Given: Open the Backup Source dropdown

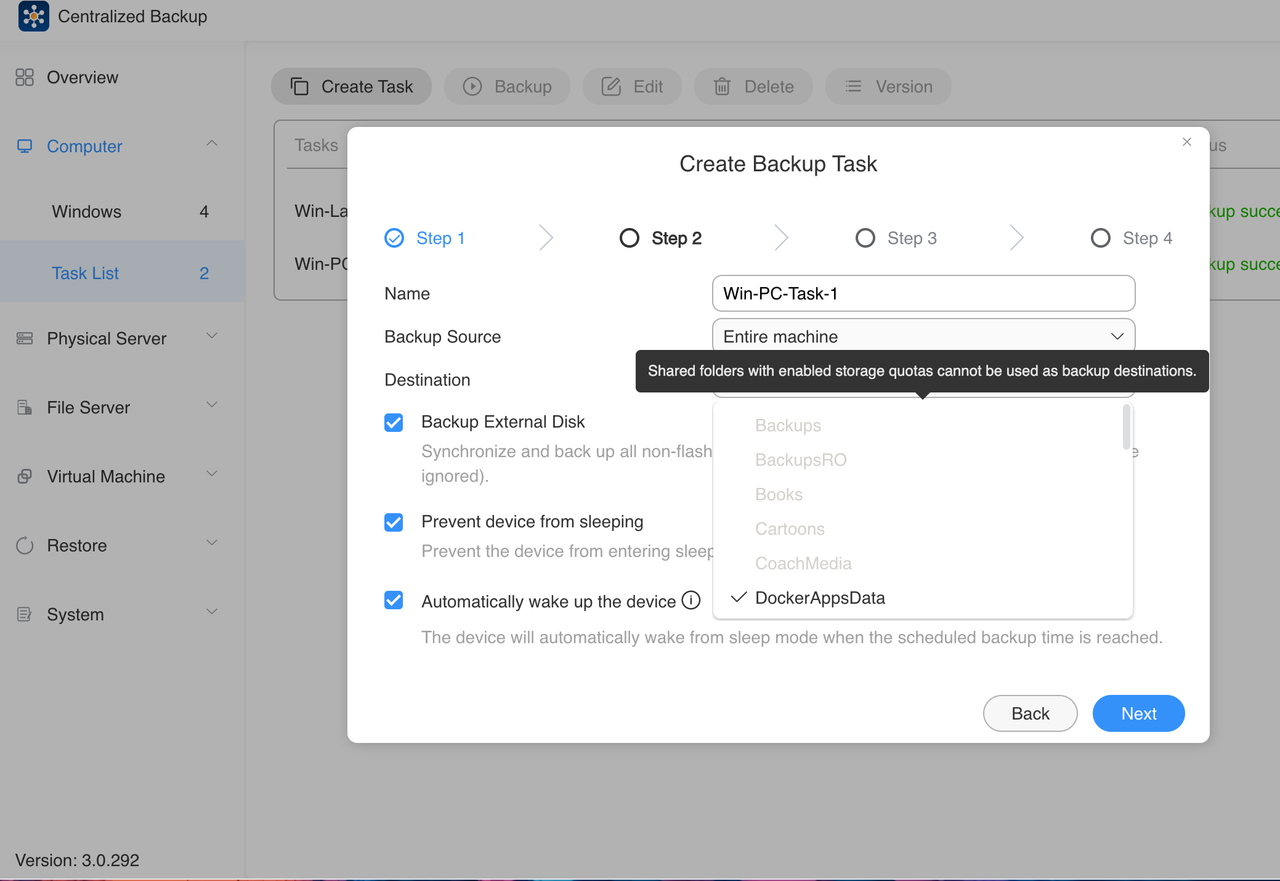Looking at the screenshot, I should (x=923, y=337).
